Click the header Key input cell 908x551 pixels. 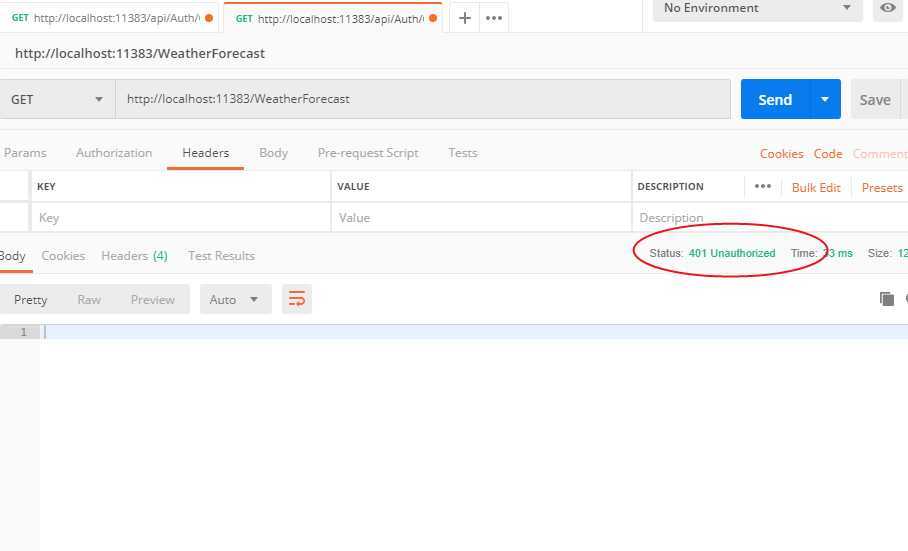pyautogui.click(x=181, y=218)
